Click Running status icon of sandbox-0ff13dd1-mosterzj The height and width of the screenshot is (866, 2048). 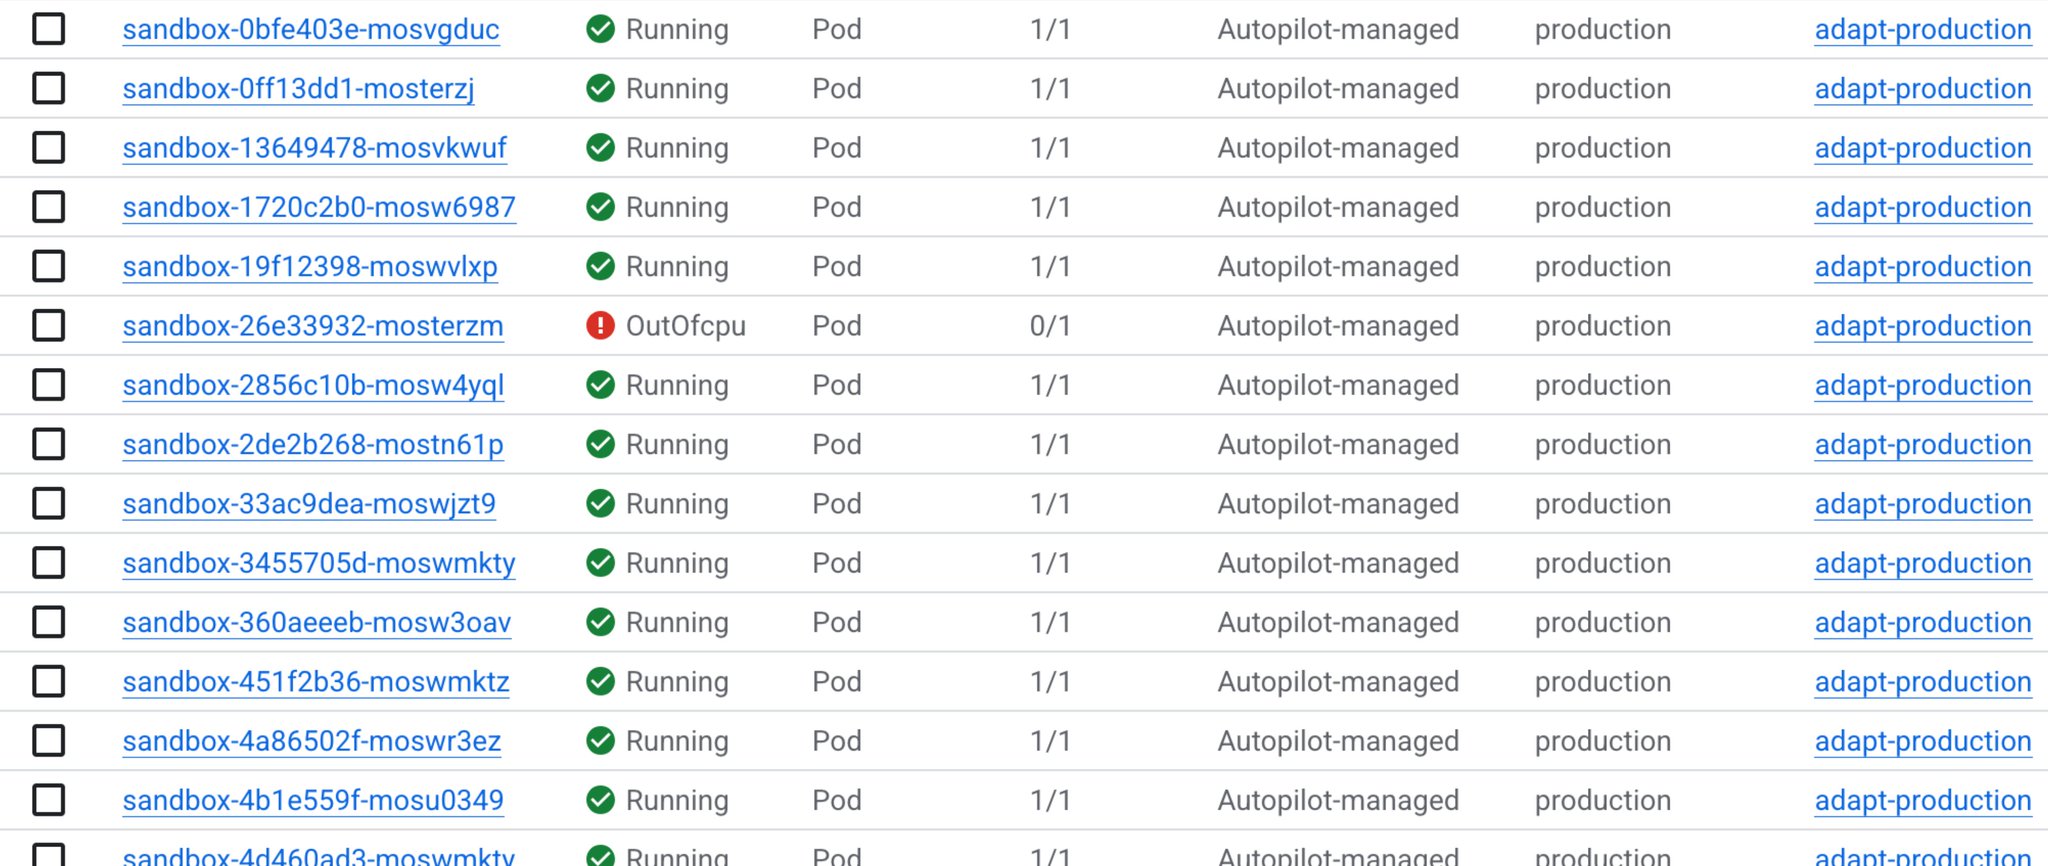600,88
